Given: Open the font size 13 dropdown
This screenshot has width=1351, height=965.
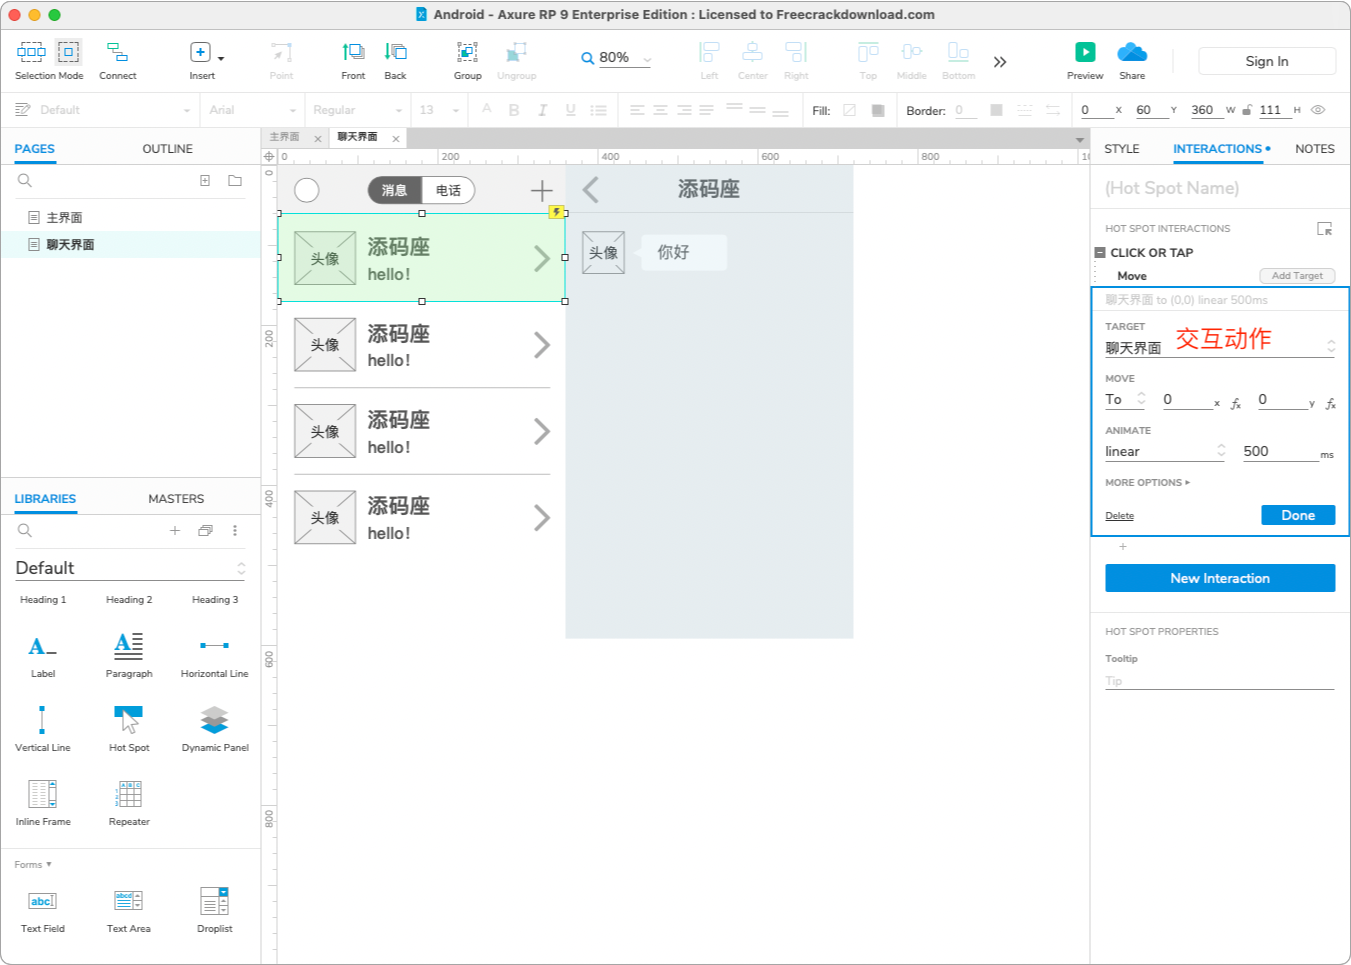Looking at the screenshot, I should [456, 110].
